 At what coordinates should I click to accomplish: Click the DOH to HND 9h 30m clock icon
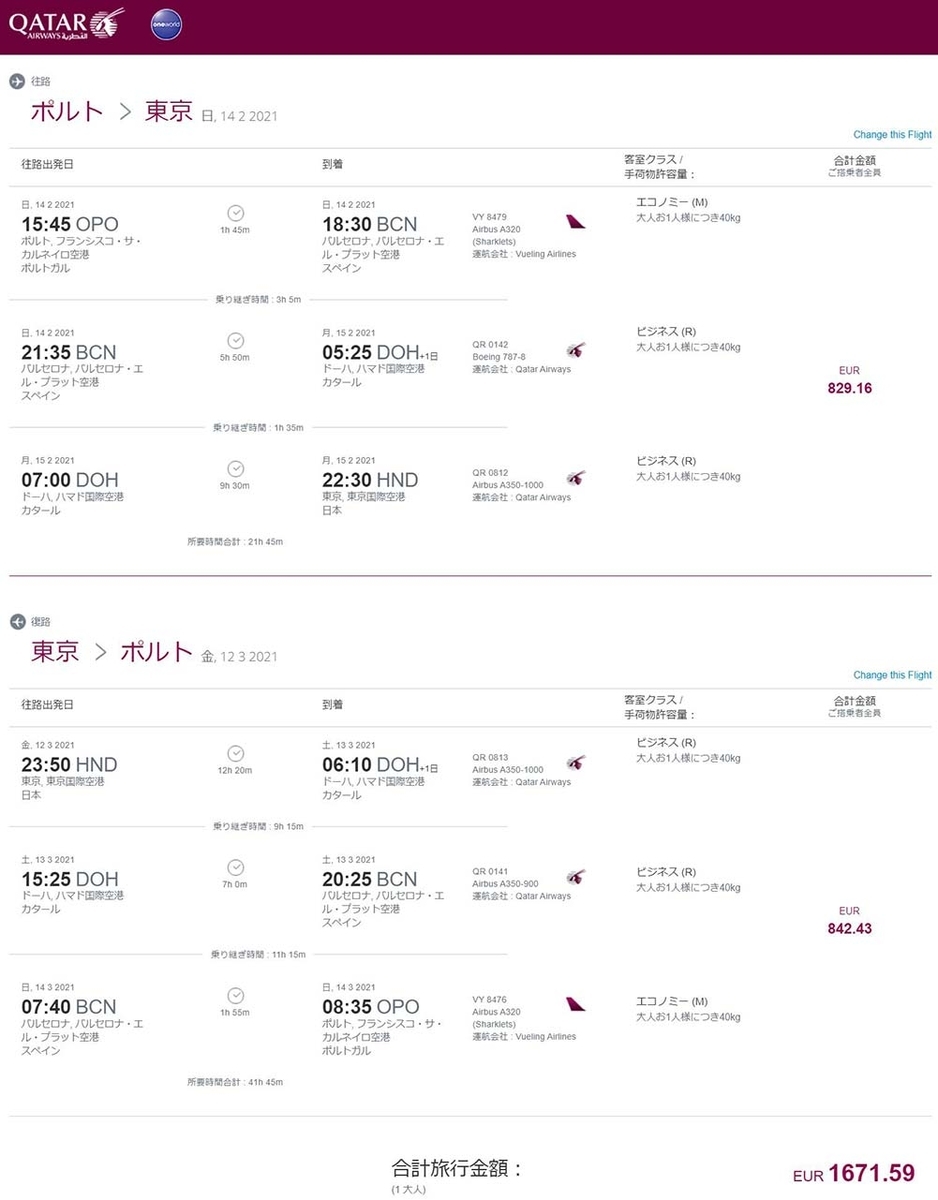pos(236,469)
